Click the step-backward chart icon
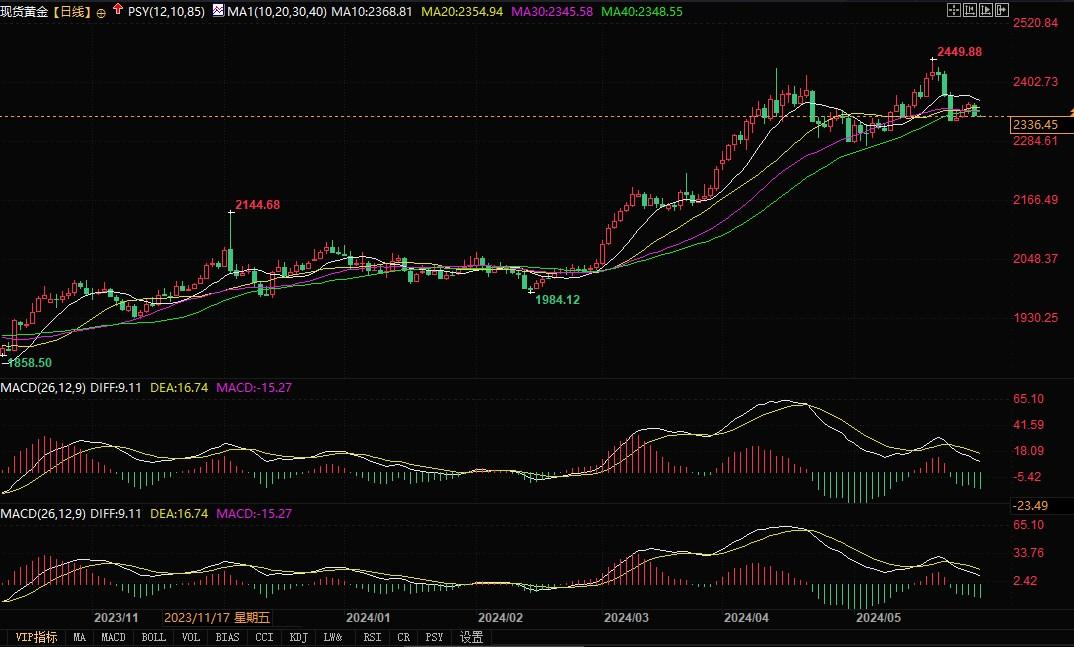This screenshot has width=1074, height=647. click(x=970, y=10)
